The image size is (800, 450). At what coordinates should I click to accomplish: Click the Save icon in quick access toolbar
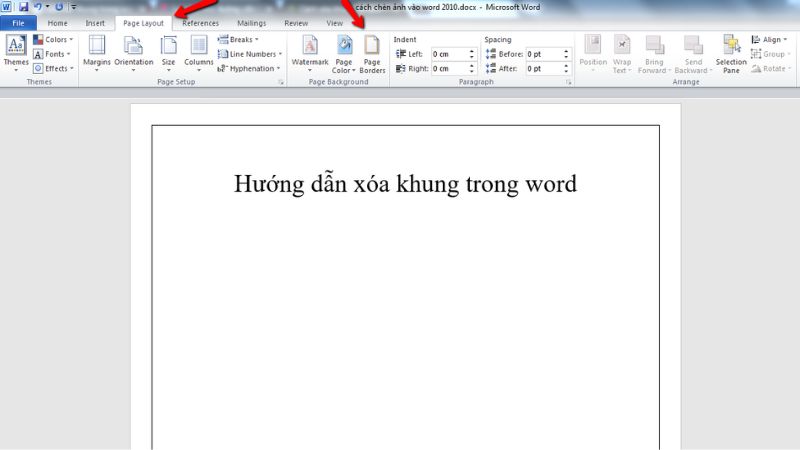point(22,7)
